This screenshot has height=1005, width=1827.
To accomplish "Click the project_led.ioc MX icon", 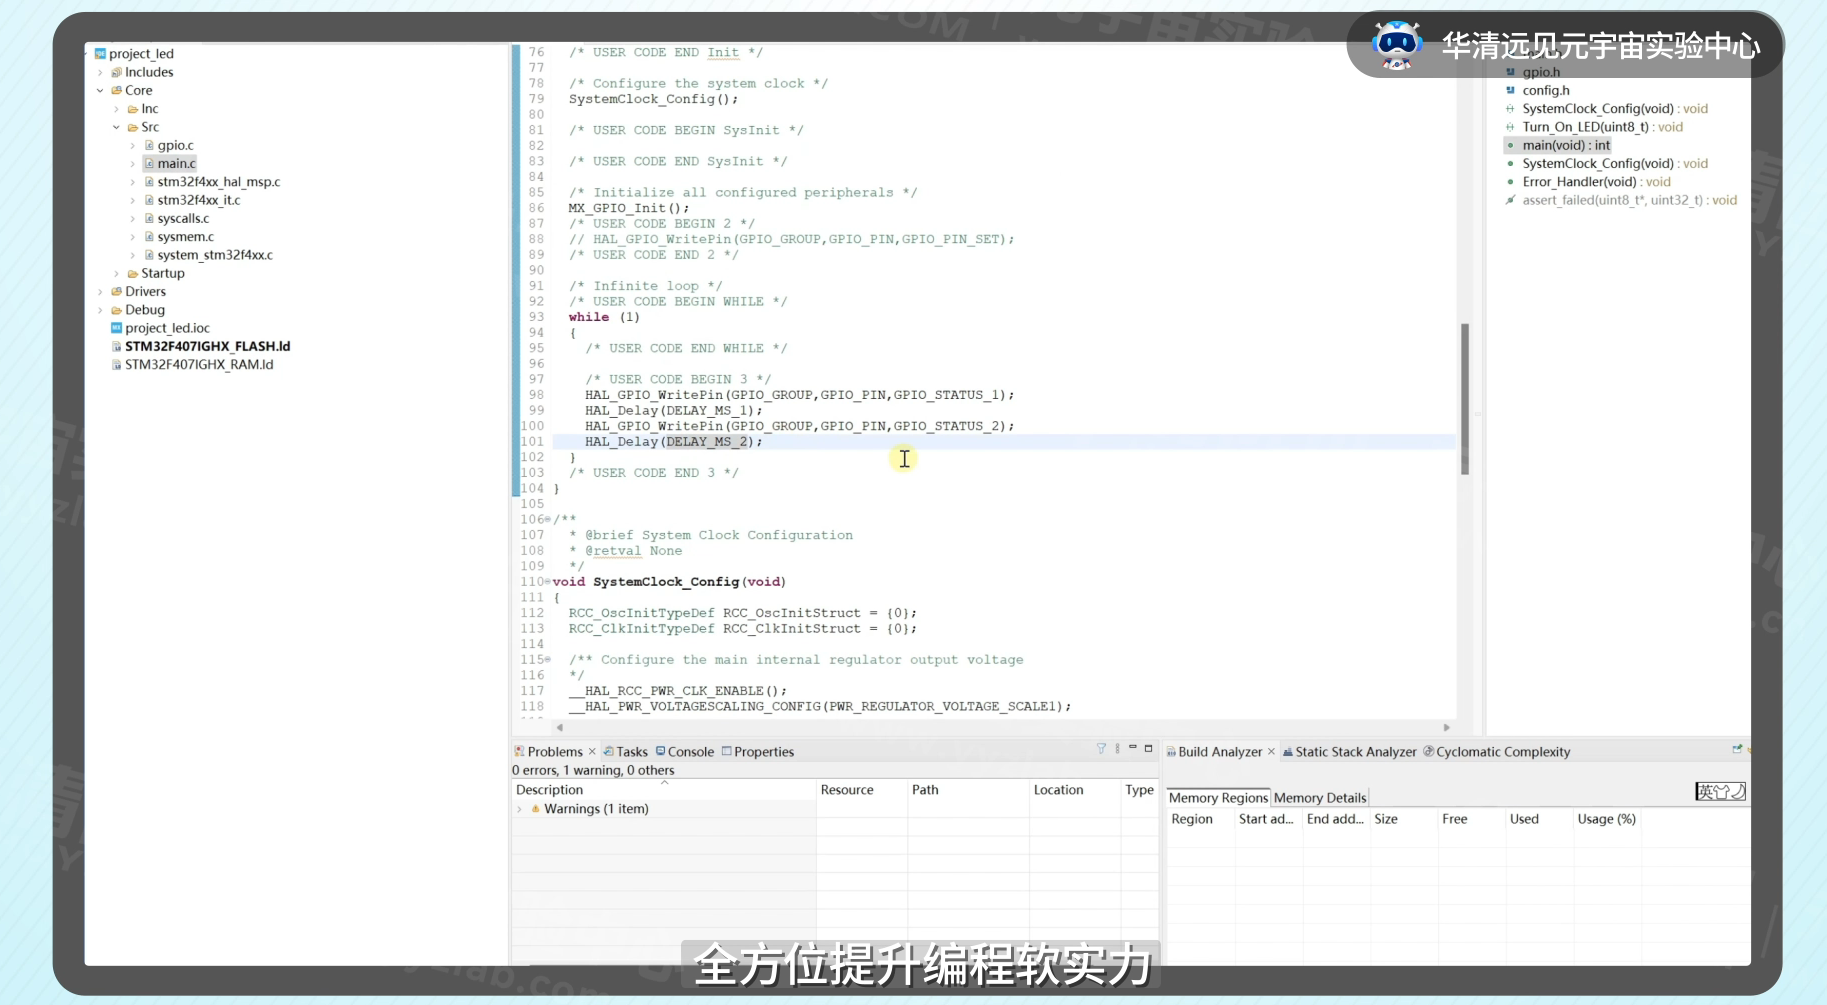I will click(x=116, y=328).
